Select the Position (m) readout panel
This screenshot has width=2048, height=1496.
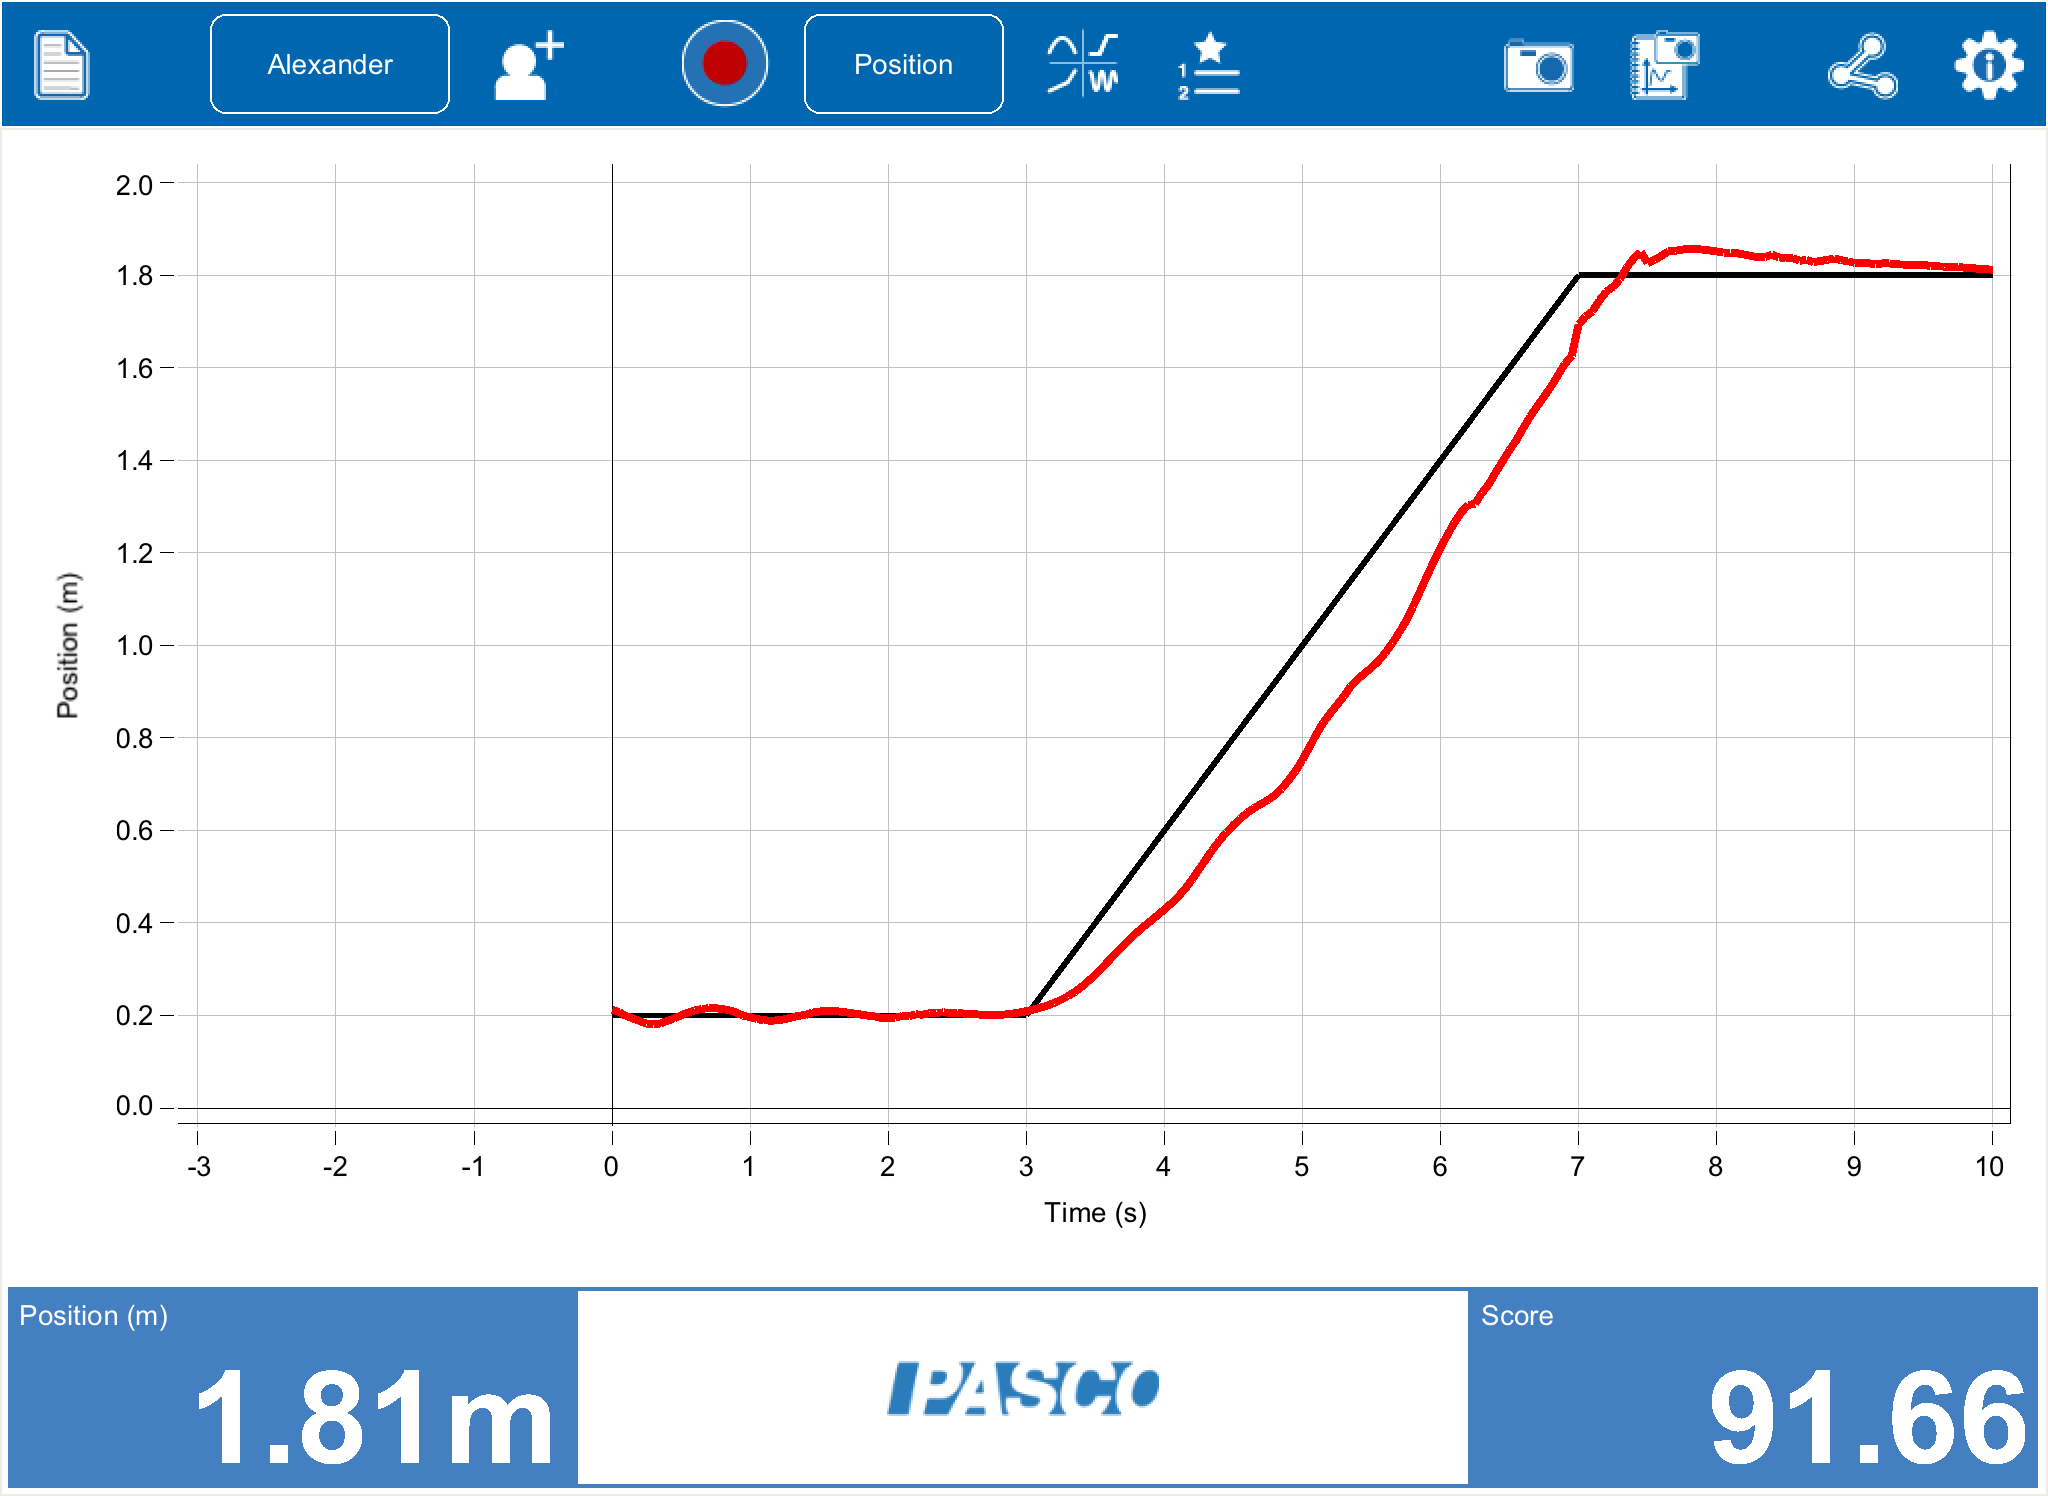pyautogui.click(x=293, y=1387)
